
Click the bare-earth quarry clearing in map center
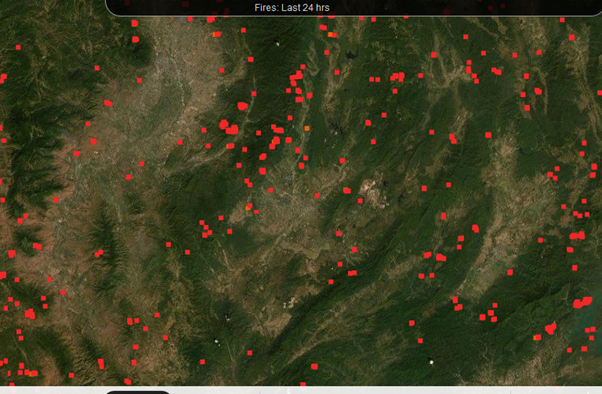[373, 193]
